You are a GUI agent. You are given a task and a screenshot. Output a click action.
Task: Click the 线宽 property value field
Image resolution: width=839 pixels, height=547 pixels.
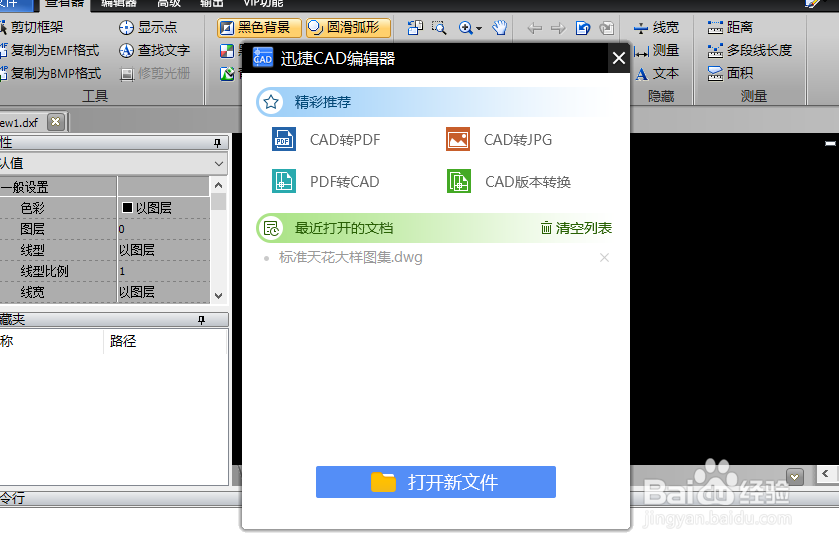point(163,292)
